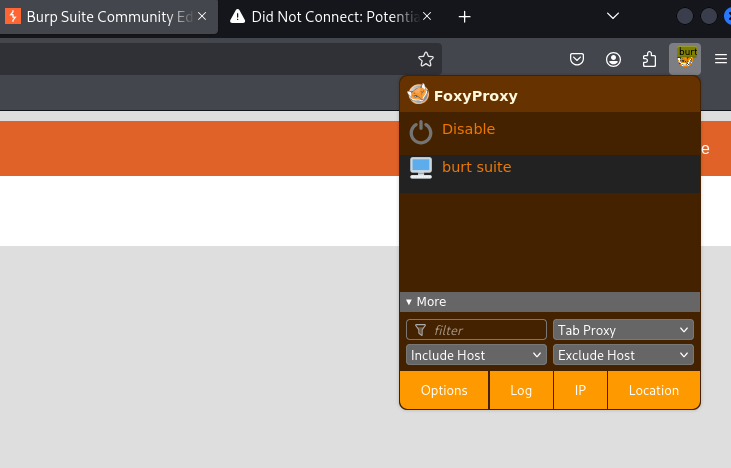Open the Firefox account icon
Screen dimensions: 731x468
coord(613,59)
